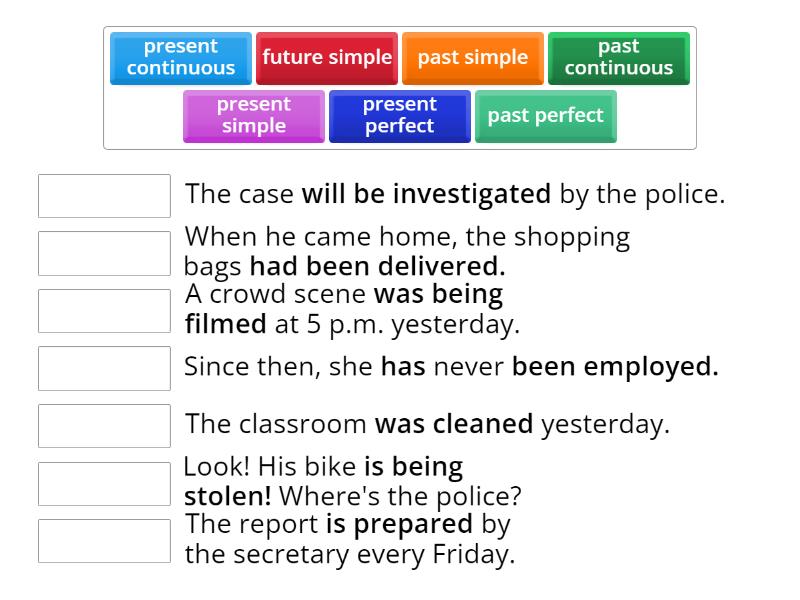
Task: Click the 'Since then, she has never' sentence
Action: pos(451,367)
